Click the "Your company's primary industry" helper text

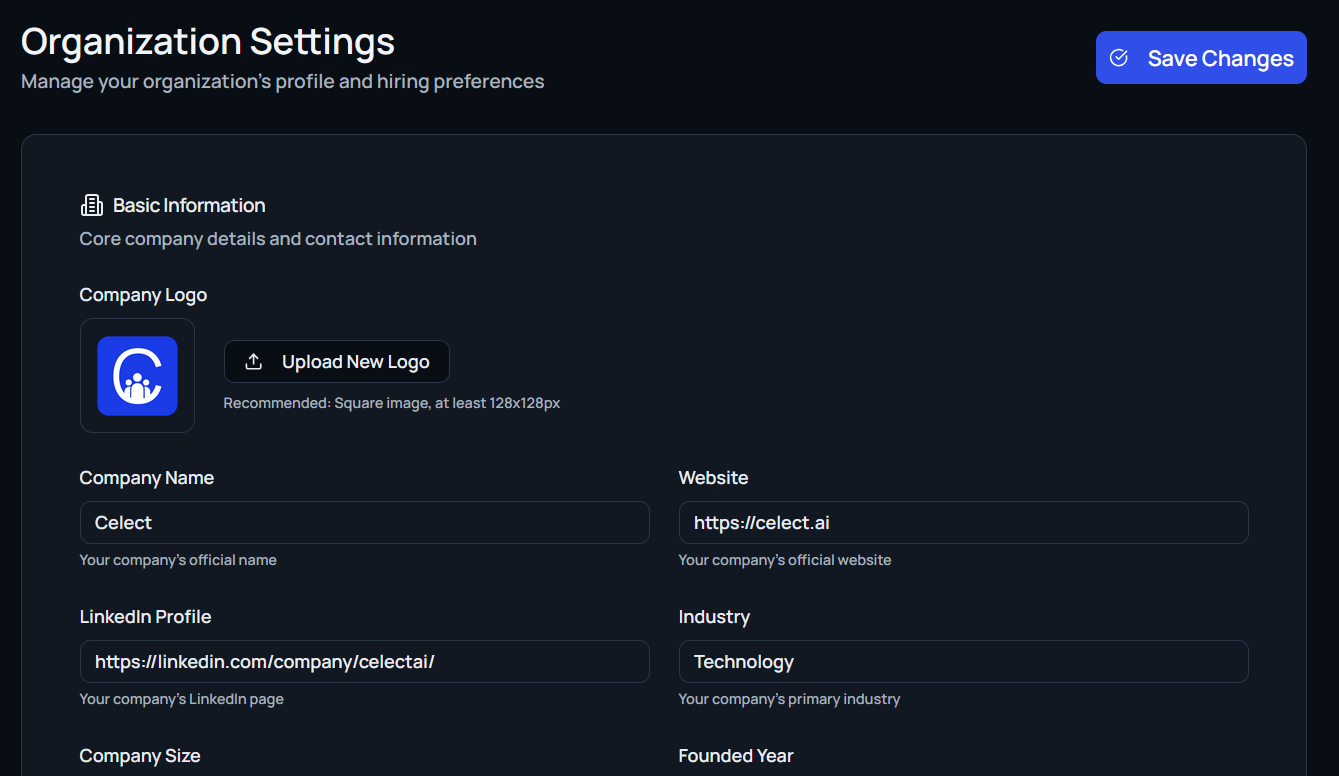(x=789, y=699)
